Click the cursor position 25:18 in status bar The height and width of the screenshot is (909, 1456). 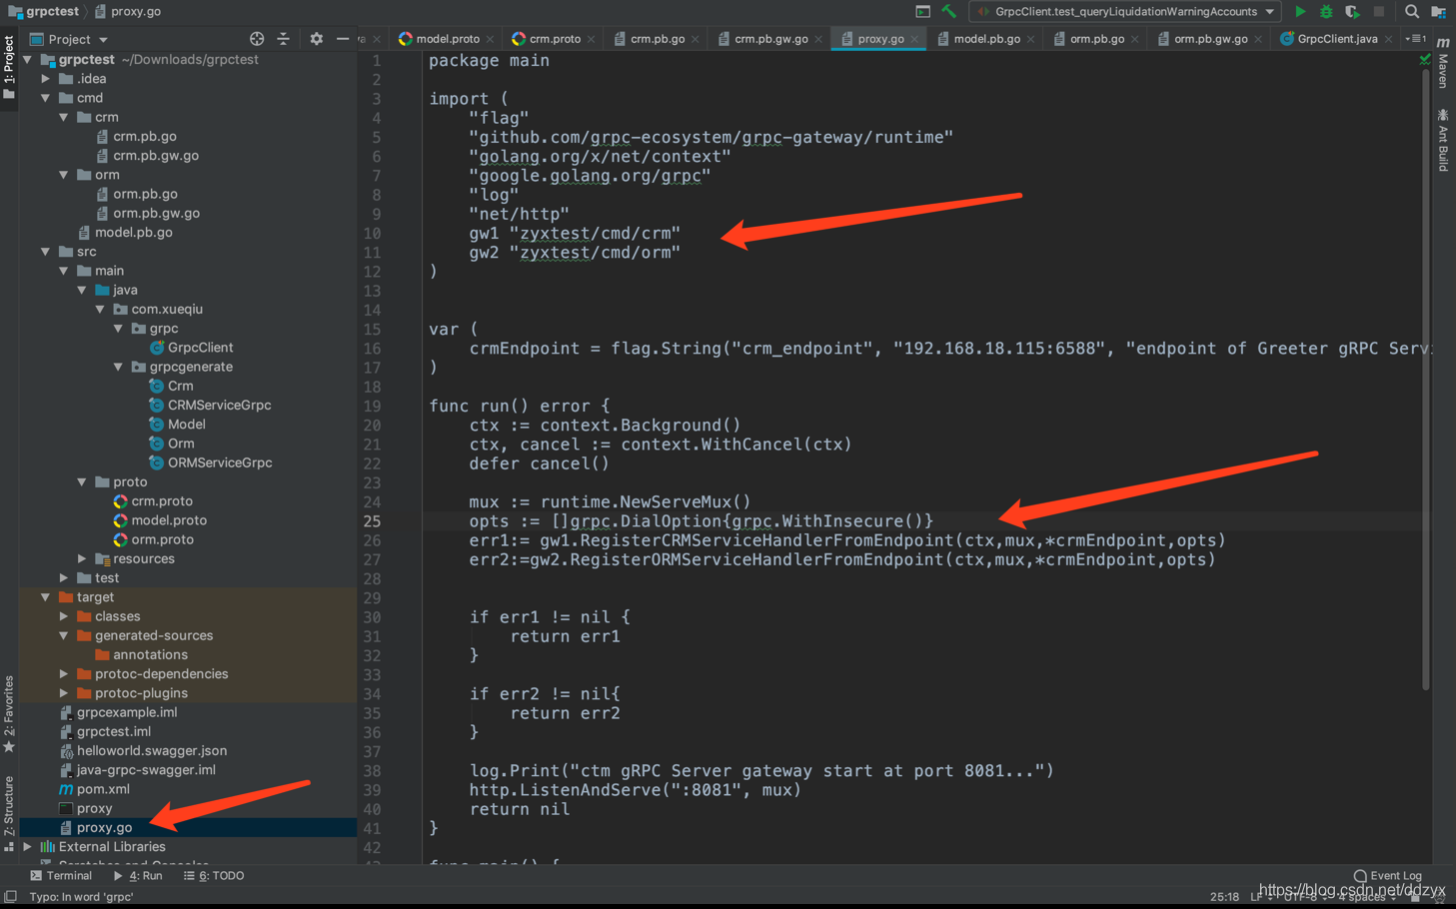1225,897
